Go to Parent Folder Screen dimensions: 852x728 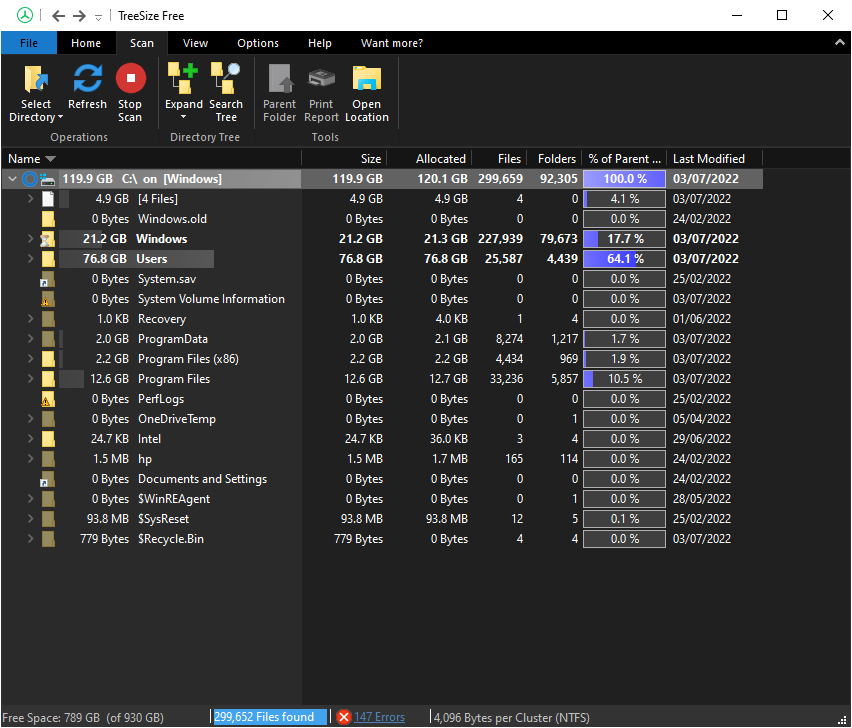click(279, 92)
